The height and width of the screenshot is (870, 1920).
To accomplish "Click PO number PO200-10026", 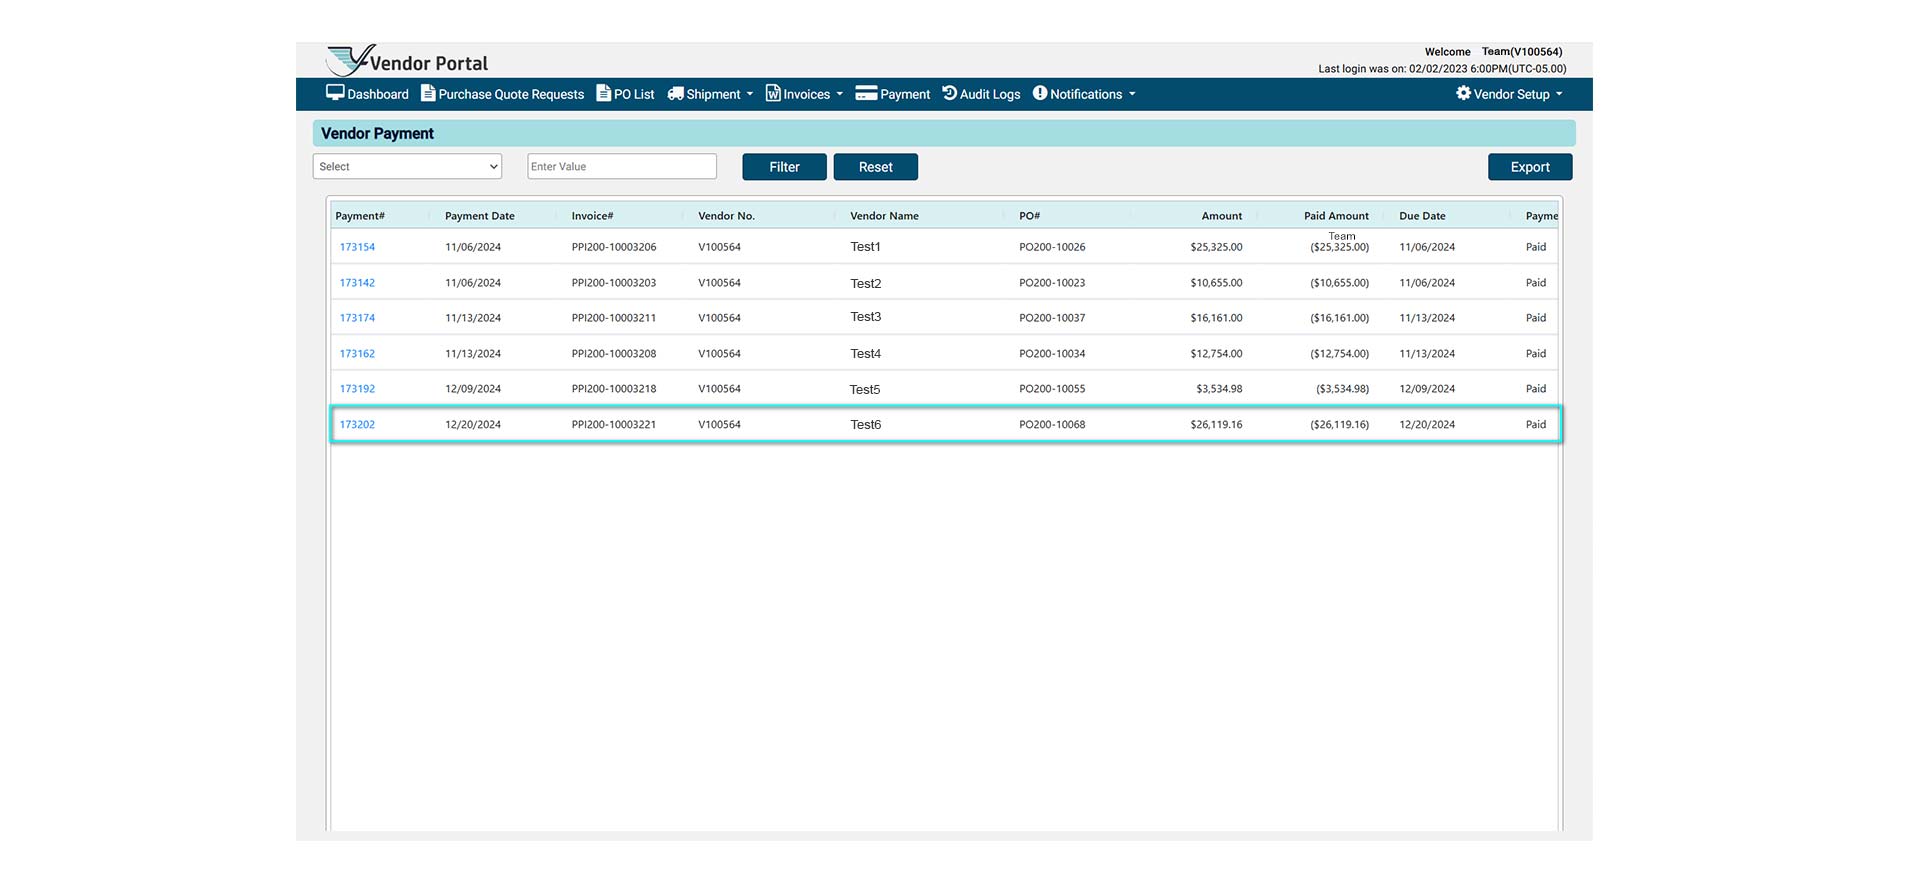I will pos(1052,247).
